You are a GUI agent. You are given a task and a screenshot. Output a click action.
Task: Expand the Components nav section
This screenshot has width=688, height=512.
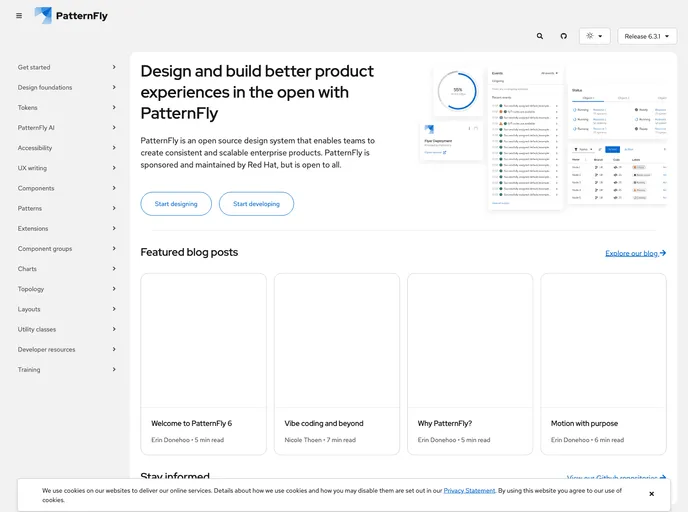(x=67, y=188)
